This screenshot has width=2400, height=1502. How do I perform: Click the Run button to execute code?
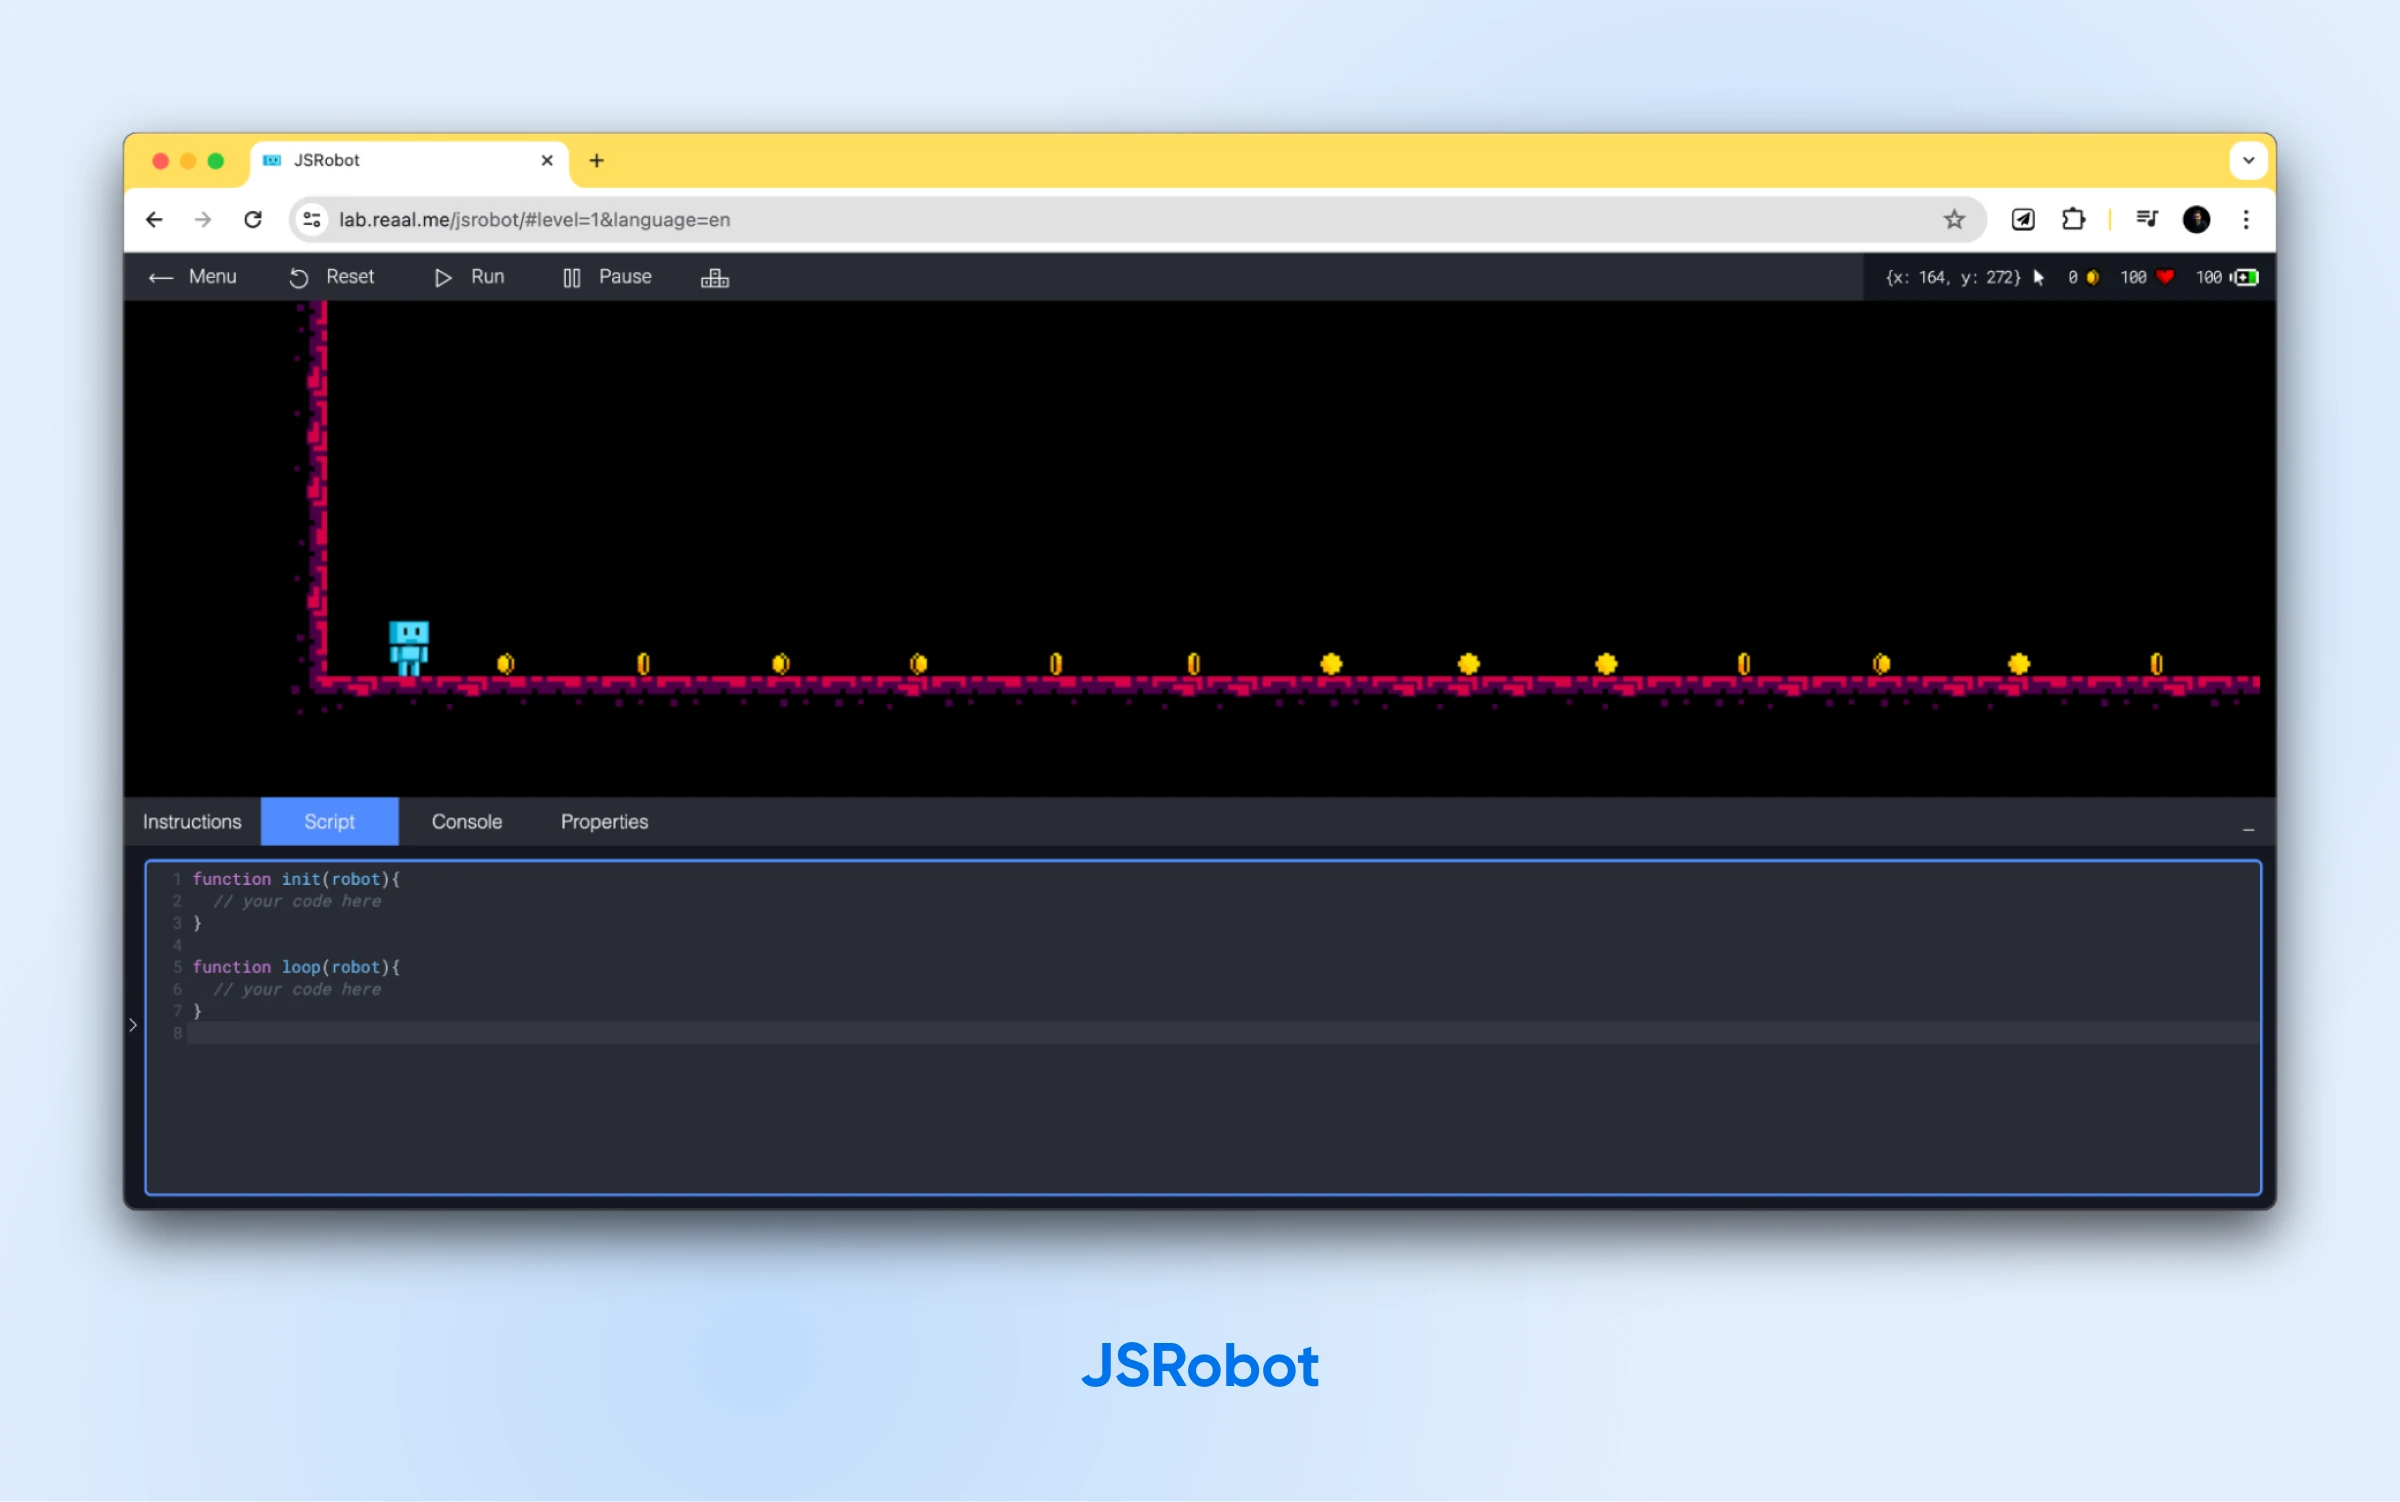click(x=471, y=277)
